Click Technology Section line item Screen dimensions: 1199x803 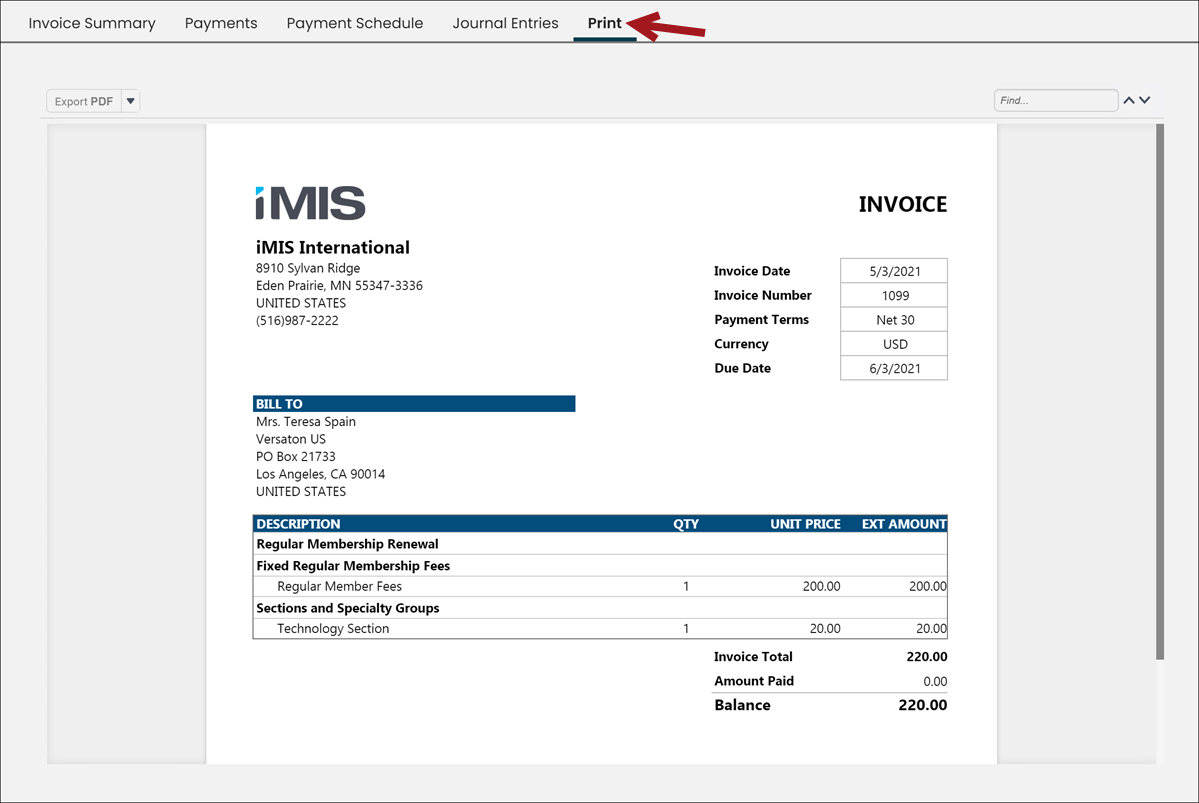333,629
